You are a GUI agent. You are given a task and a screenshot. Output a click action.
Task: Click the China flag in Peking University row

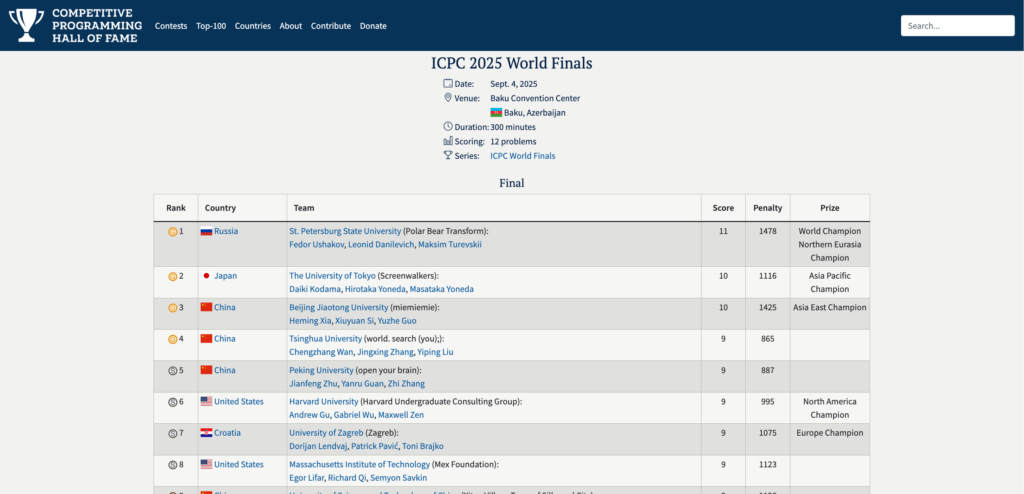[206, 370]
